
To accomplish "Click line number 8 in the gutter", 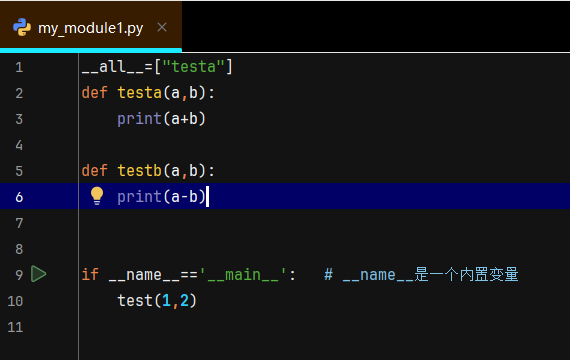I will click(19, 249).
